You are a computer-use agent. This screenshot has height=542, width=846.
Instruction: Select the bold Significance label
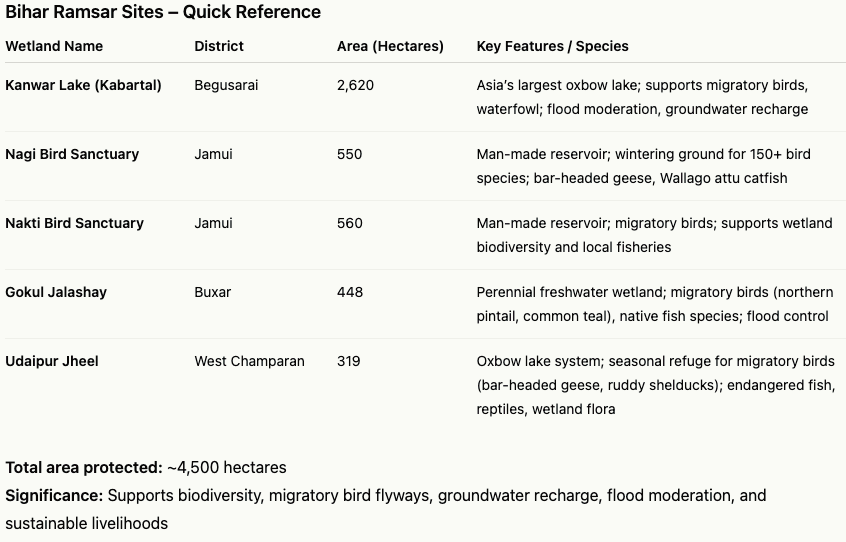pos(54,495)
